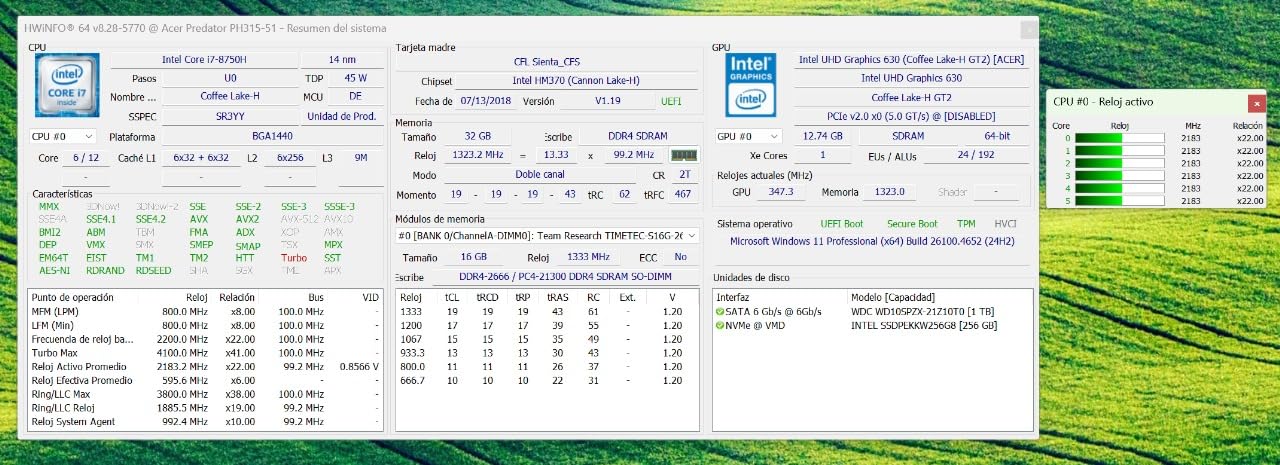Click the L3 cache 9M value

click(360, 158)
